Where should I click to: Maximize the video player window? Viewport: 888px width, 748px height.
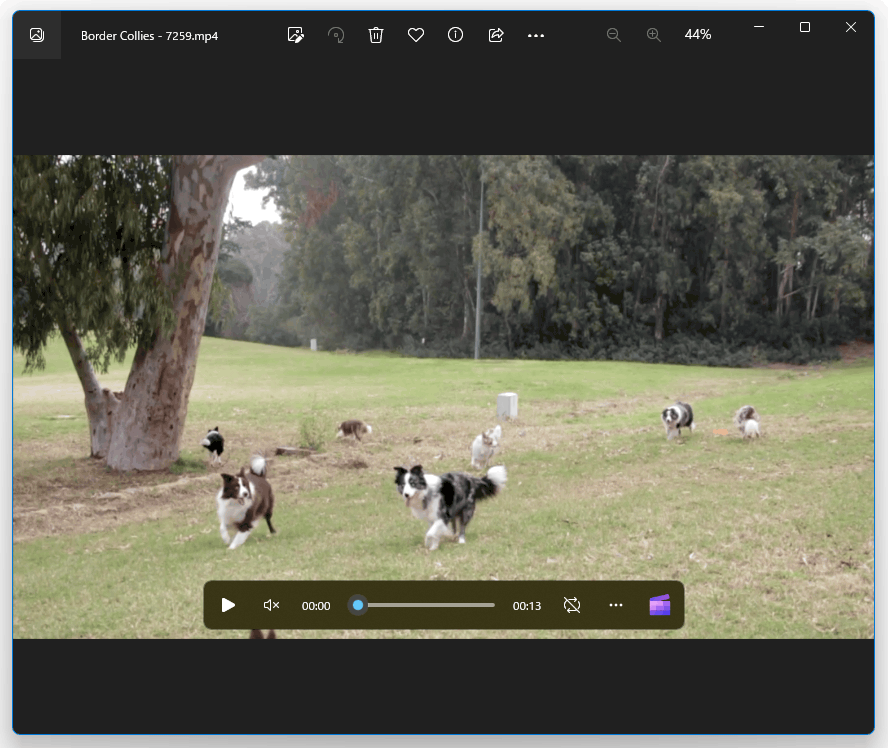[805, 27]
